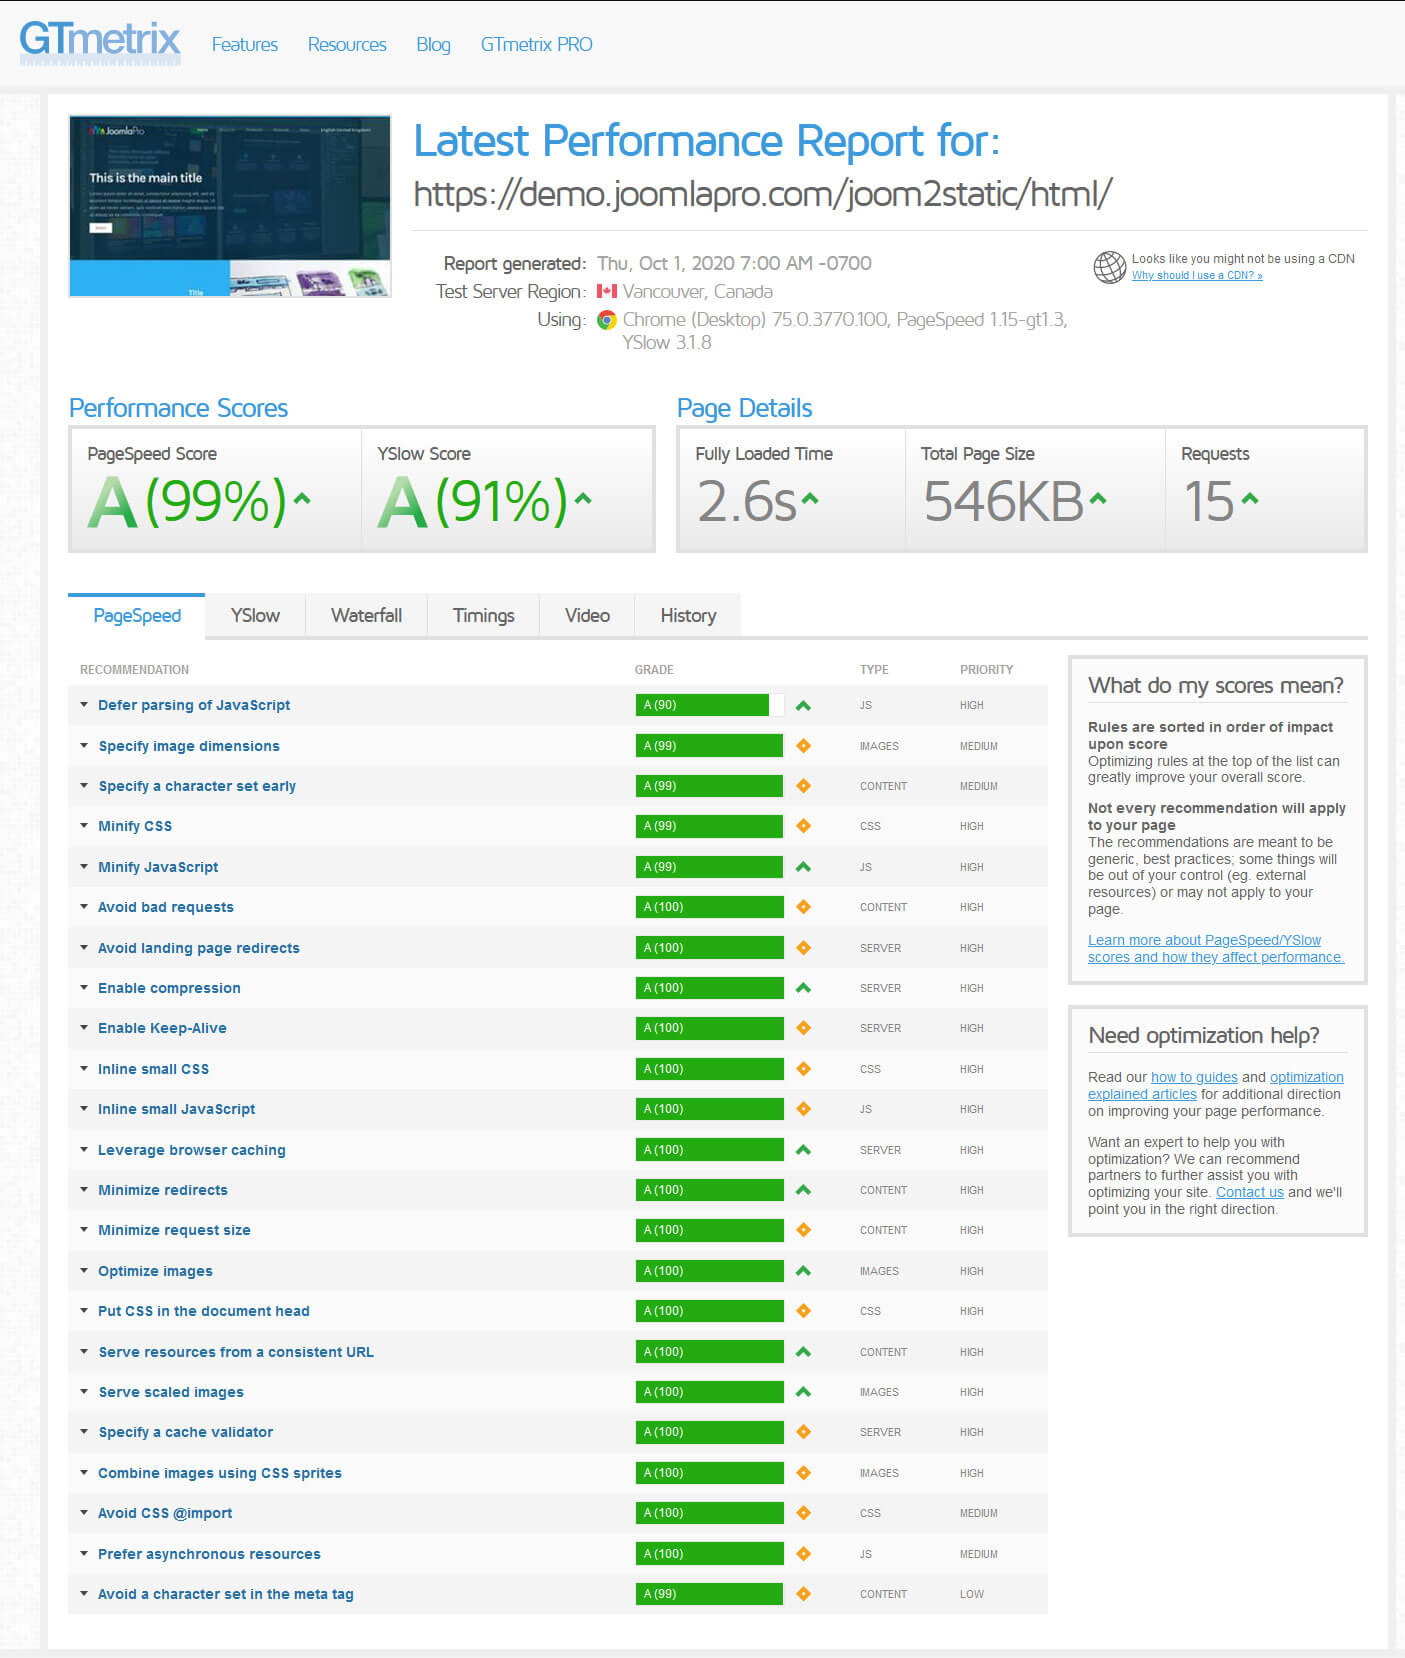Click green arrow for Serve scaled images
This screenshot has width=1405, height=1658.
coord(803,1392)
